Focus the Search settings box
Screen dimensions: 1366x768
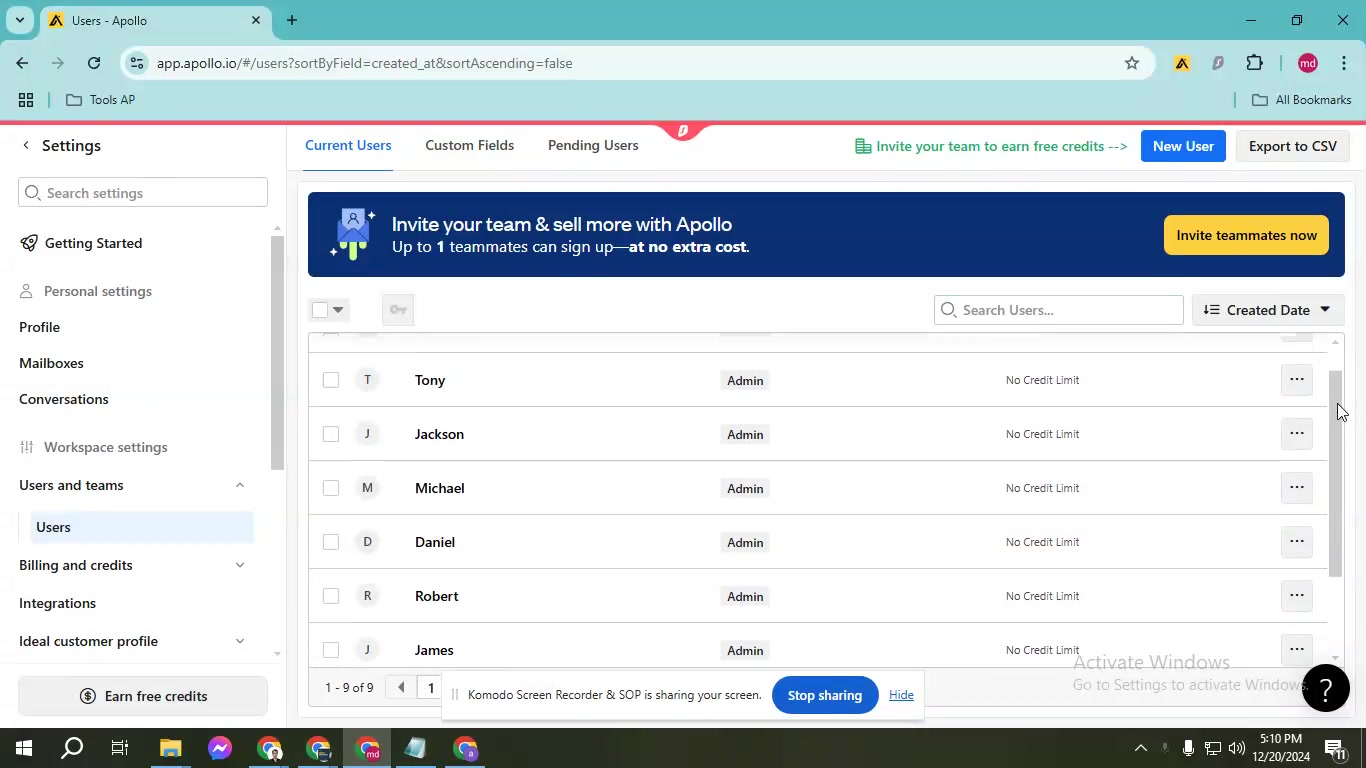tap(143, 193)
